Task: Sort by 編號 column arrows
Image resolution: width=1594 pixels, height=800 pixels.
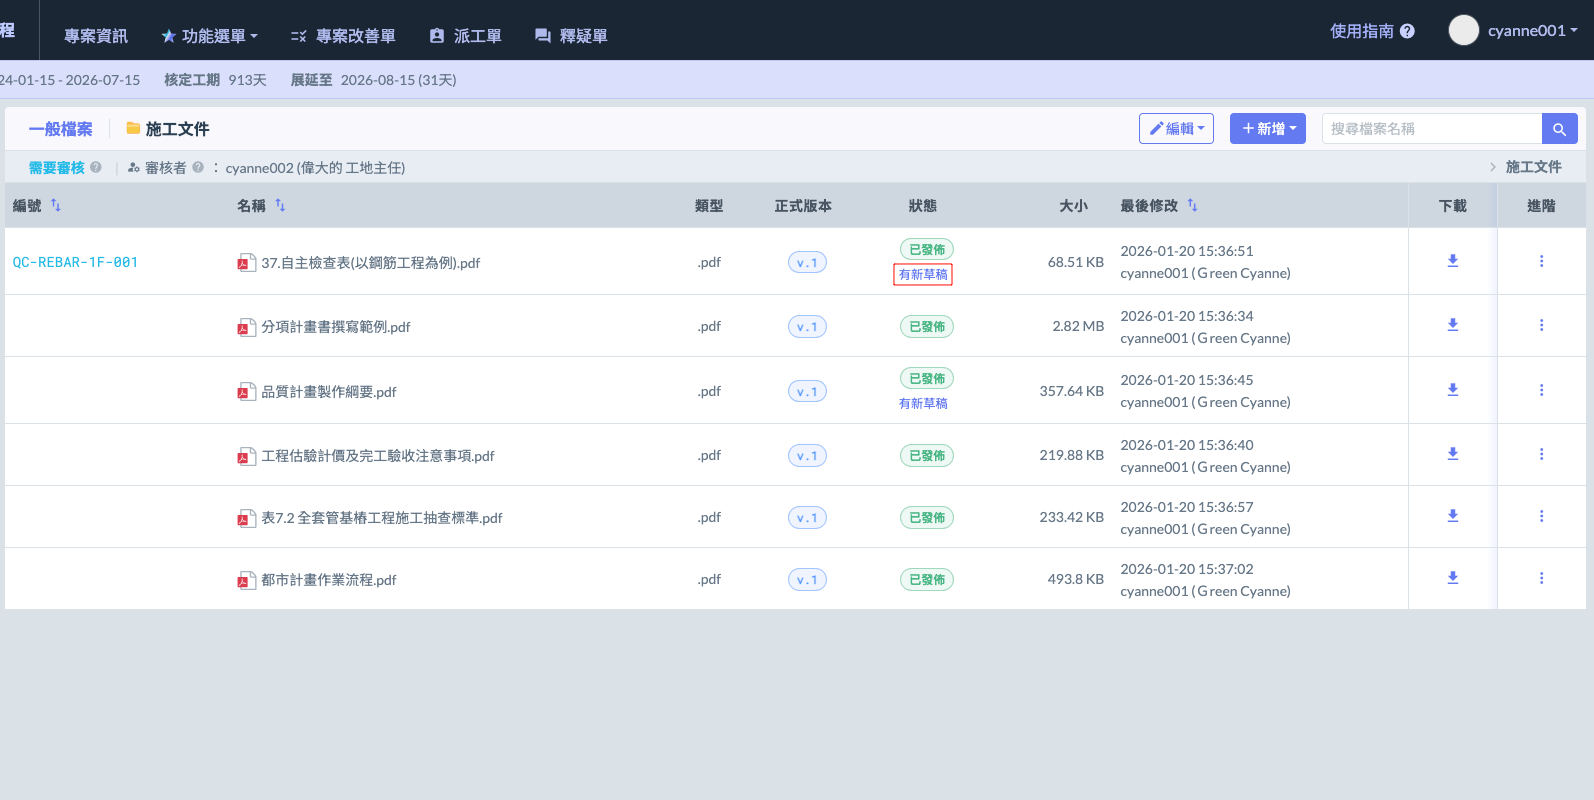Action: point(56,205)
